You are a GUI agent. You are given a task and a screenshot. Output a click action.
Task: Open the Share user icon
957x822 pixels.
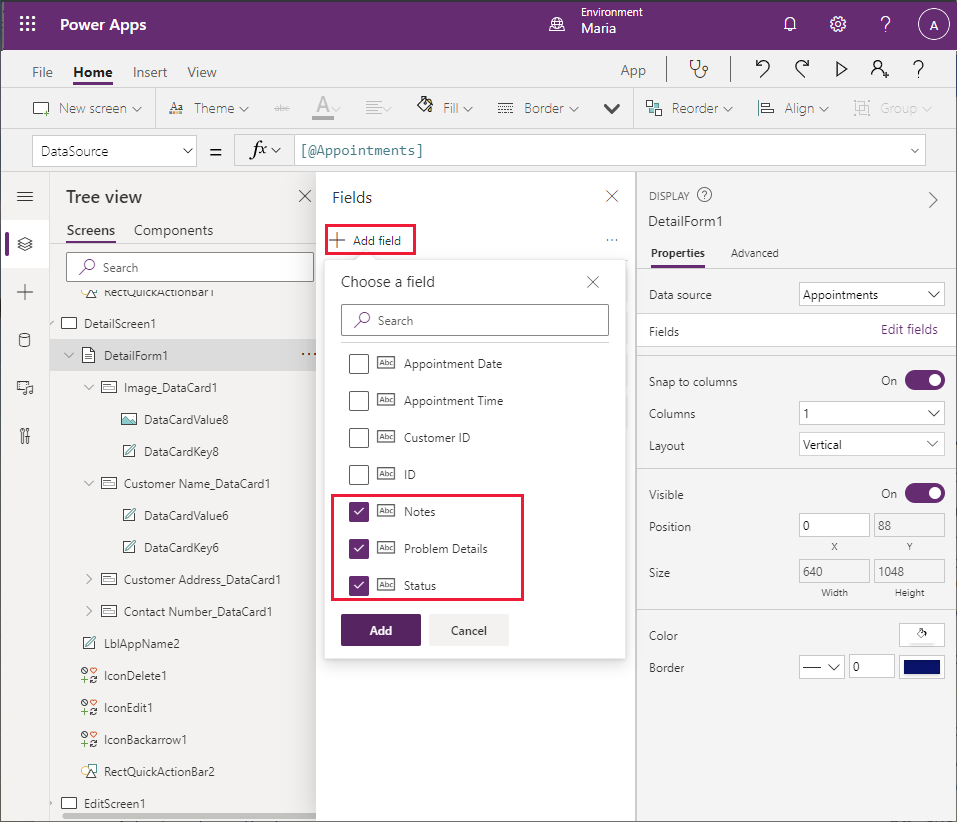tap(879, 69)
